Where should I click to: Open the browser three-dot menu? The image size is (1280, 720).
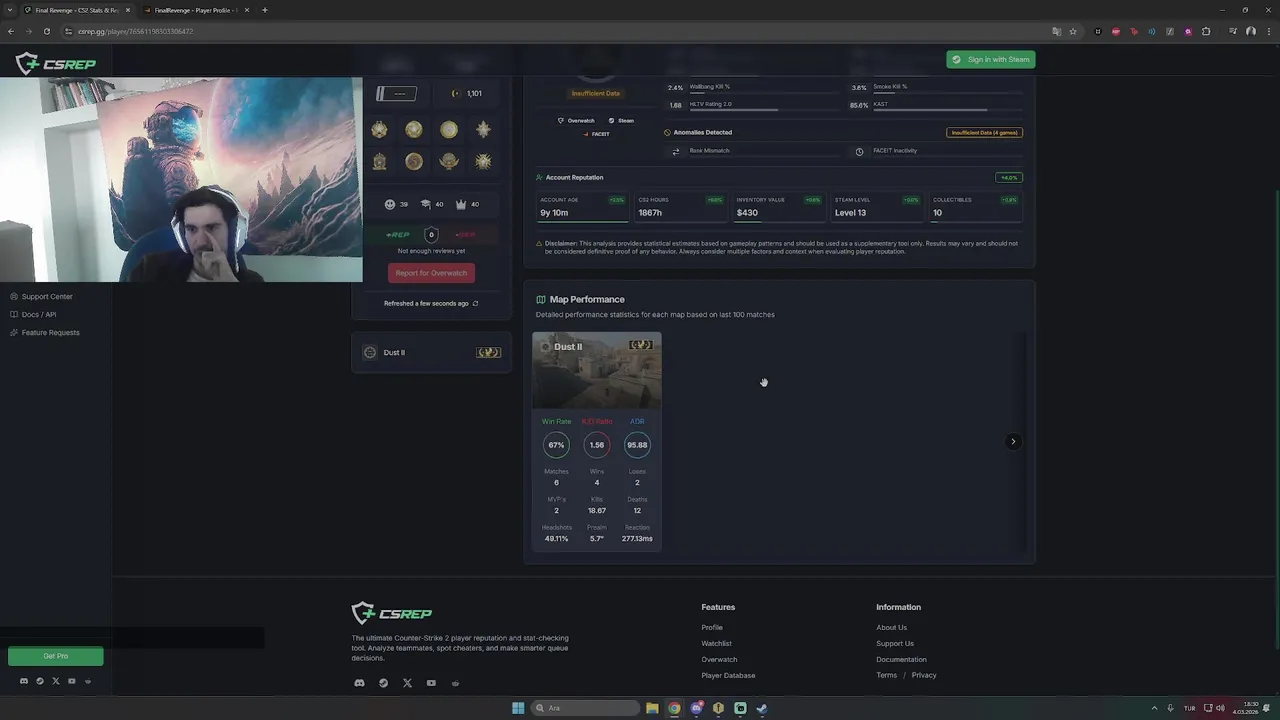coord(1267,31)
